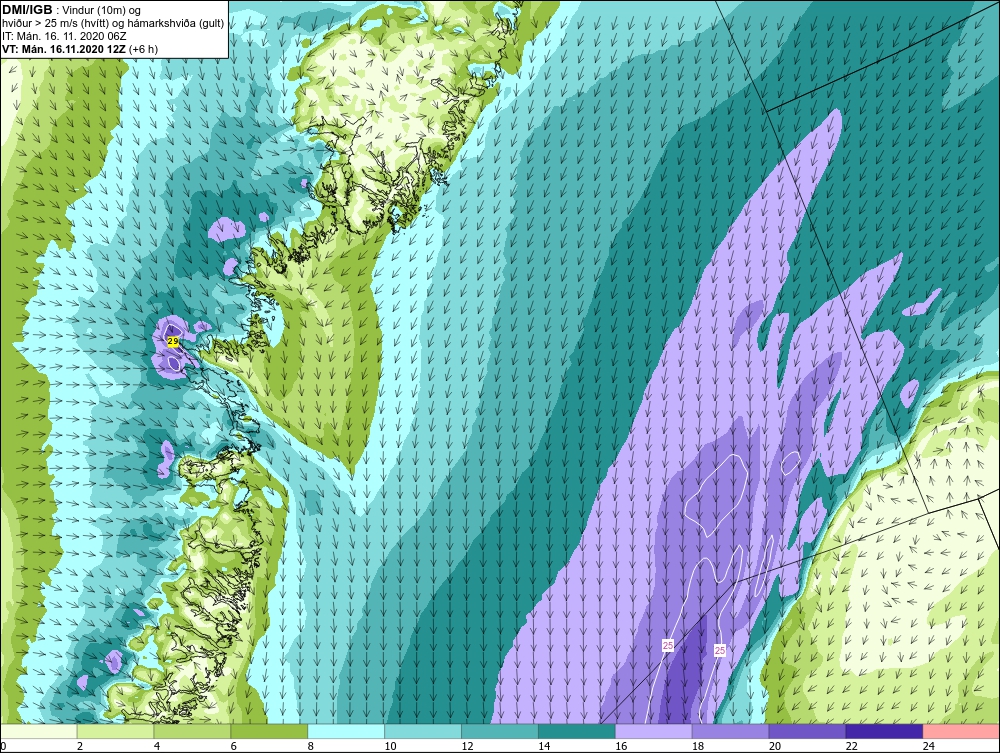
Task: Click the left "25" gust contour label
Action: coord(668,646)
